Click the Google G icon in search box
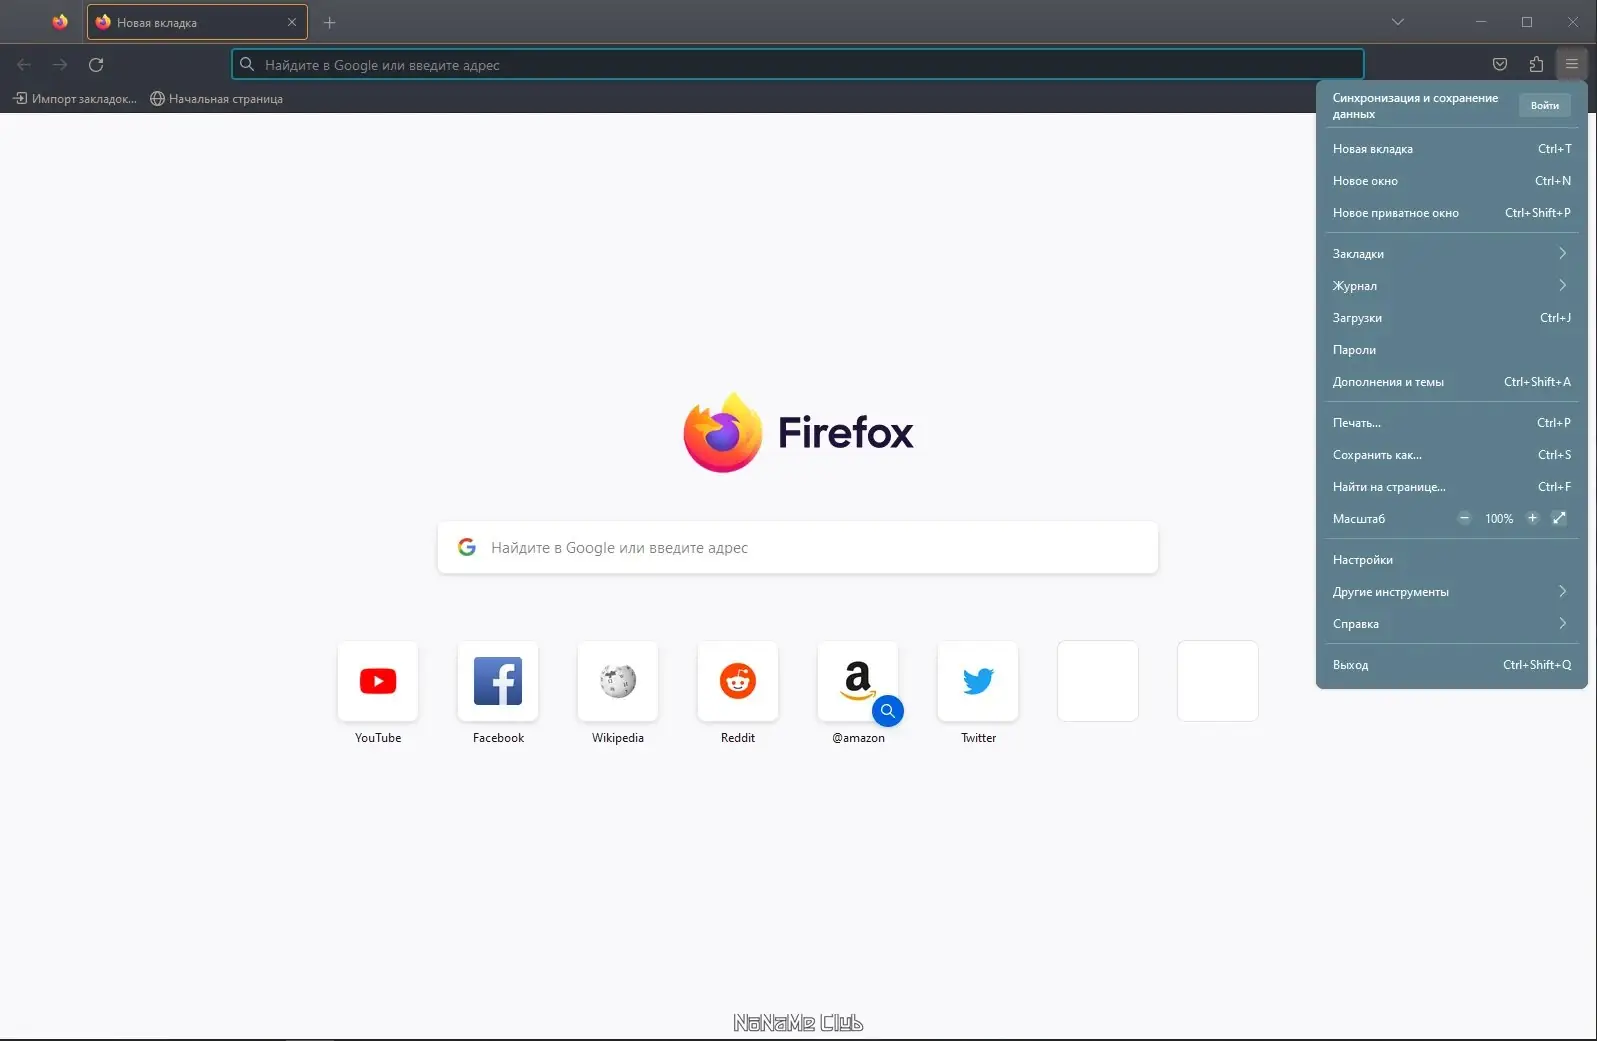 tap(467, 547)
